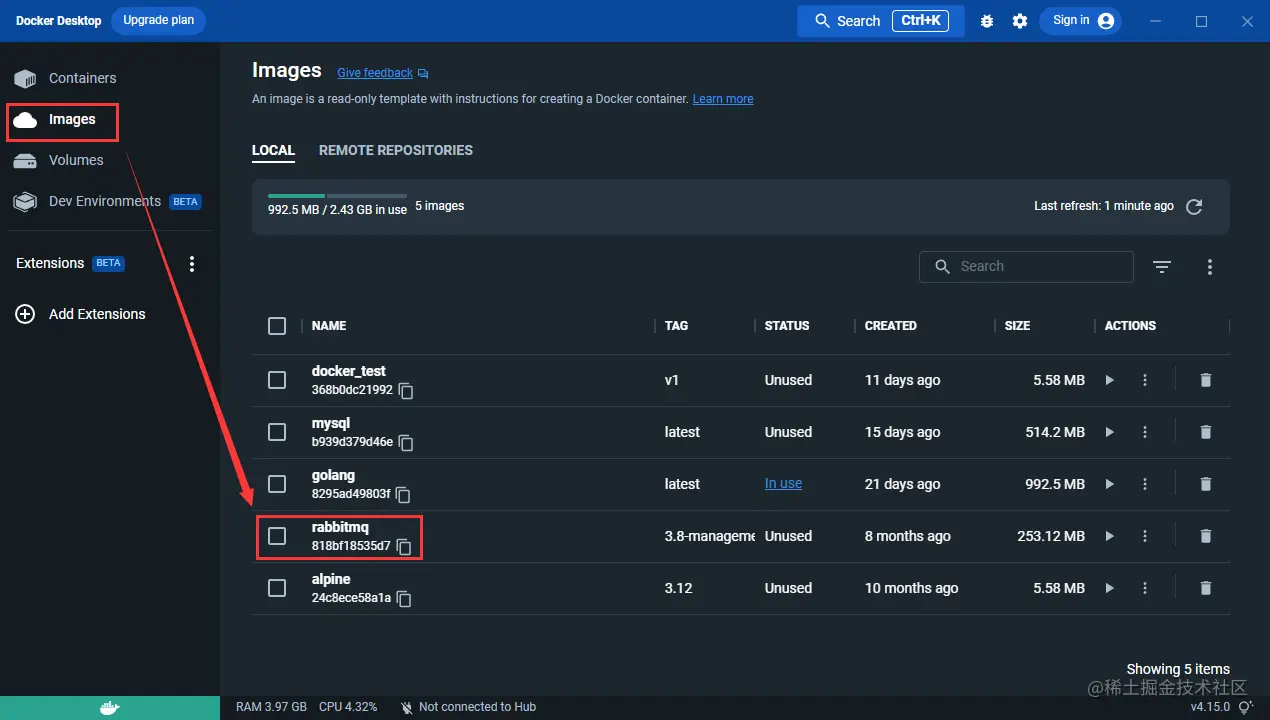Screen dimensions: 1270x720
Task: Open the Learn more link
Action: (723, 99)
